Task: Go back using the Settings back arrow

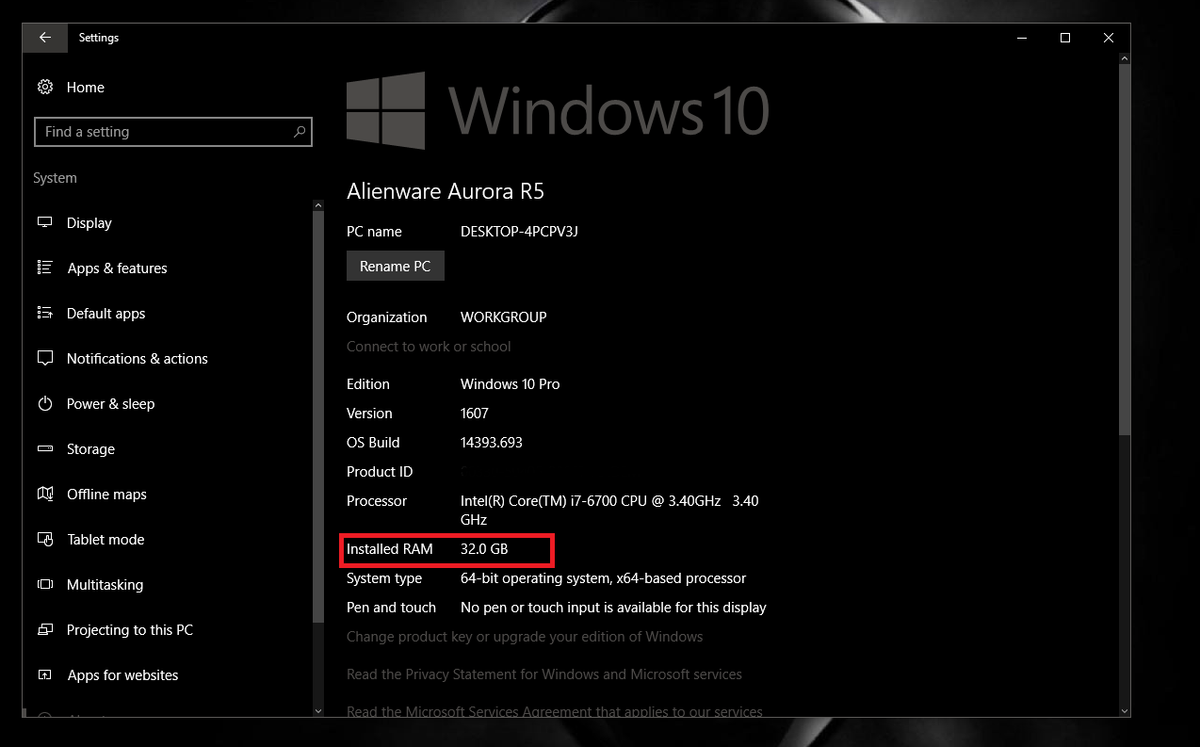Action: point(45,38)
